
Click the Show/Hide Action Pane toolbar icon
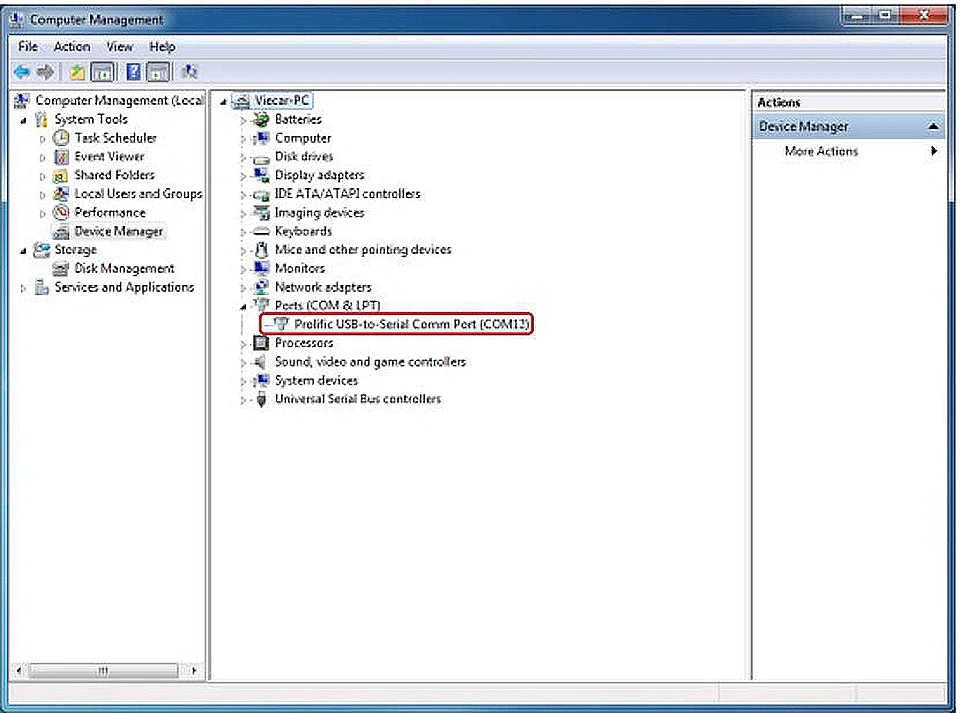click(159, 72)
